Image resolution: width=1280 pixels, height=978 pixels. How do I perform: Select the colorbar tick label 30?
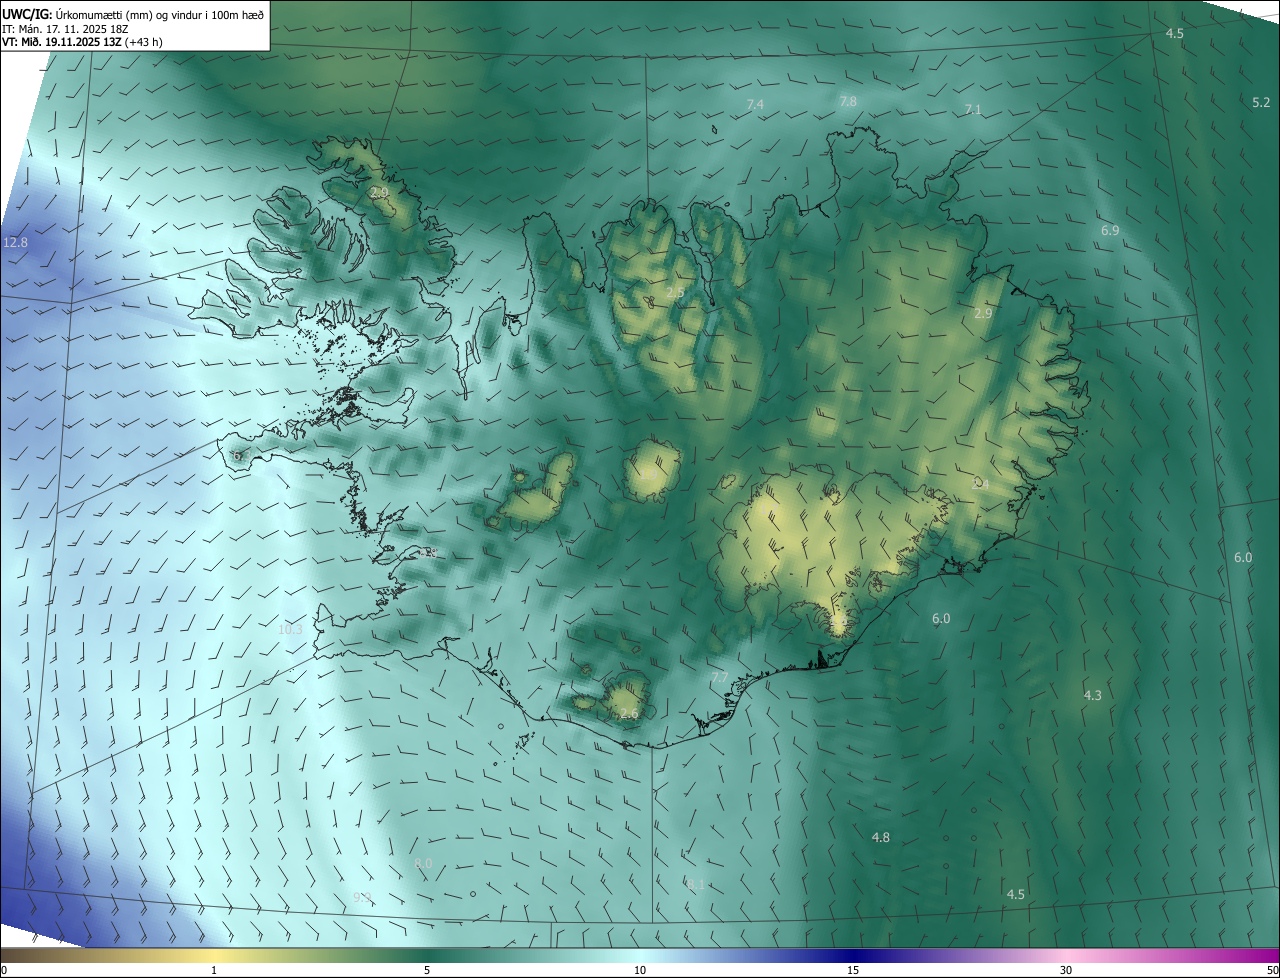tap(1066, 970)
